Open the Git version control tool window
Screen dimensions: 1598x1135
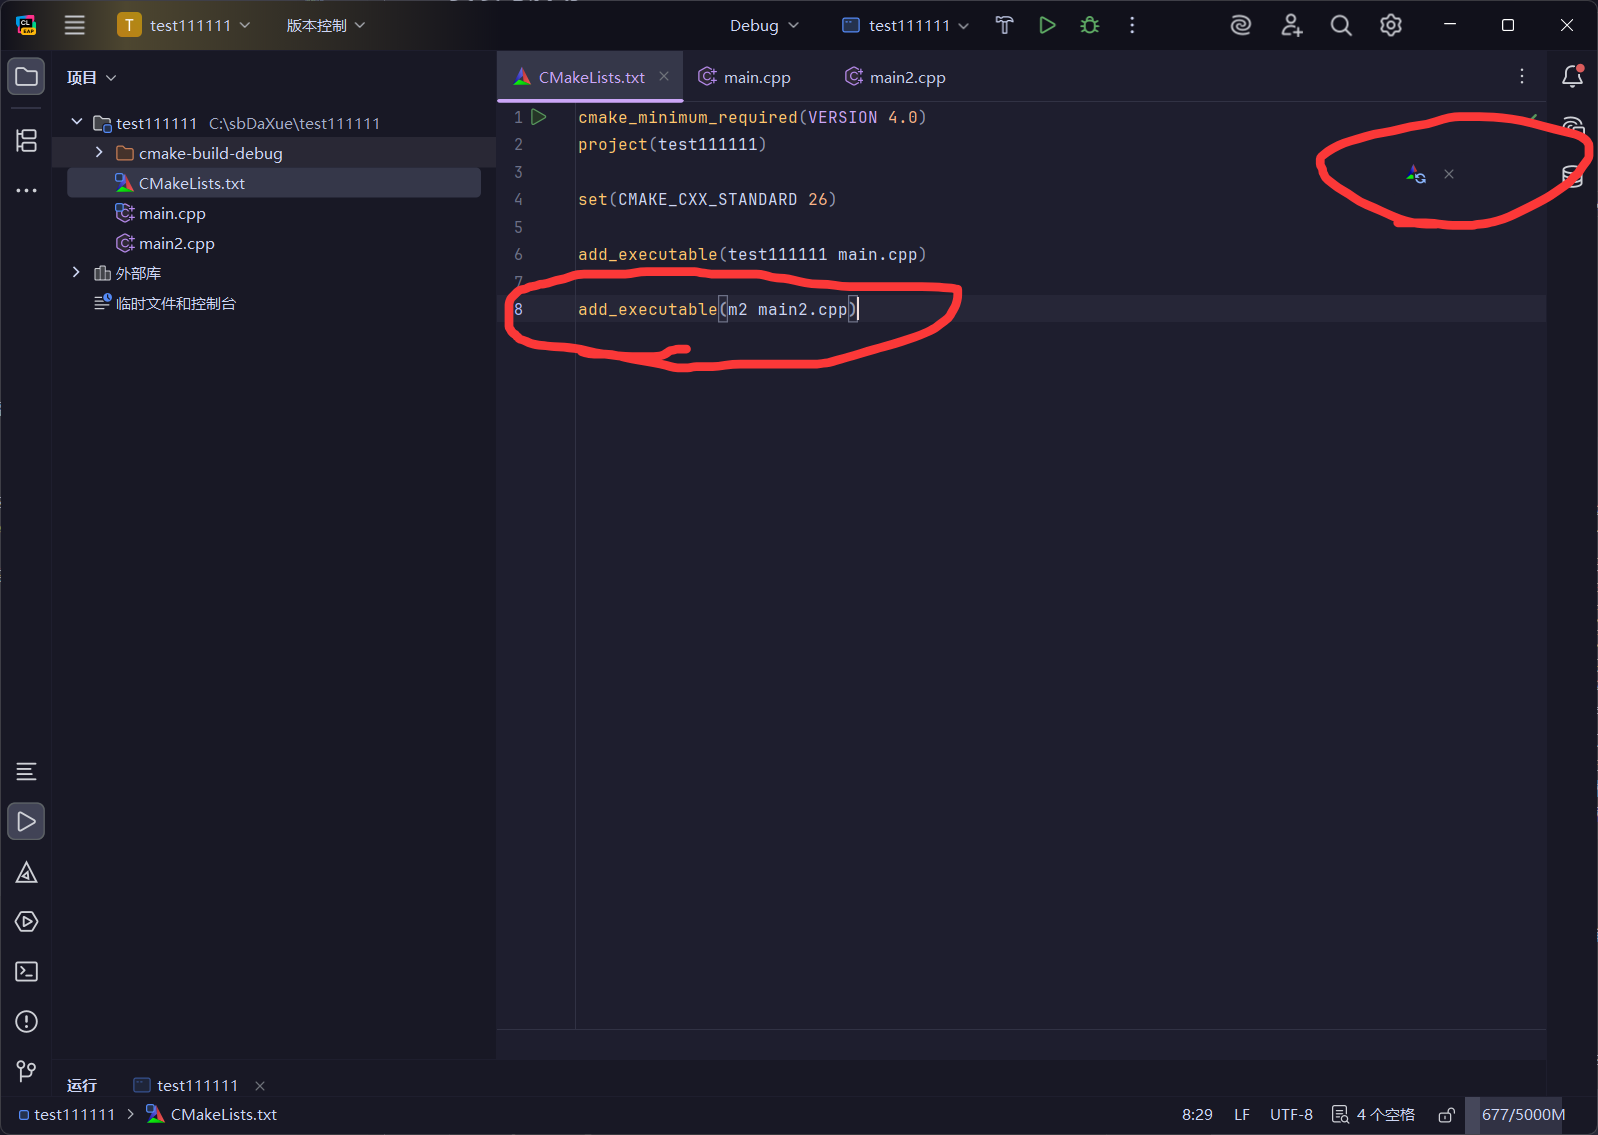pos(27,1071)
